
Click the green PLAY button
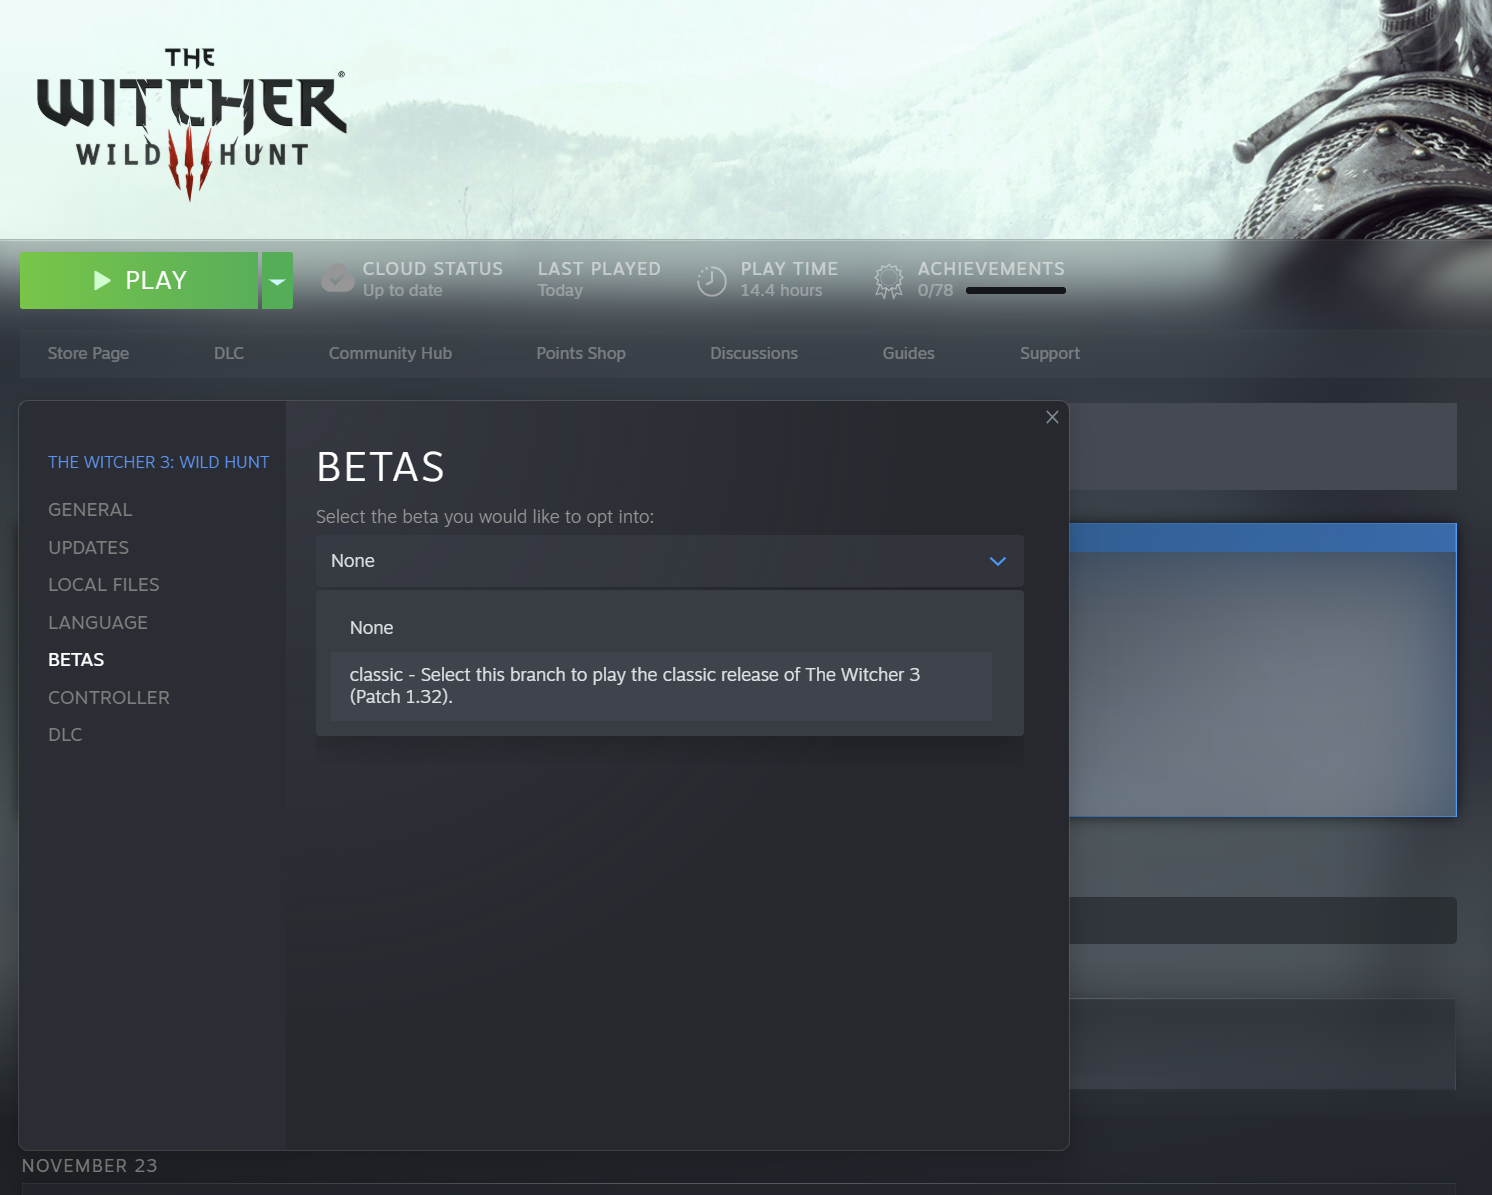(x=140, y=280)
